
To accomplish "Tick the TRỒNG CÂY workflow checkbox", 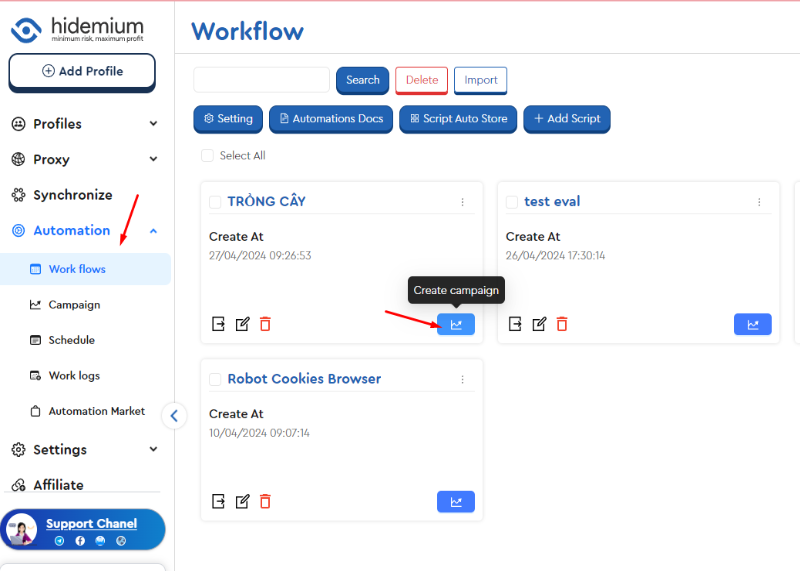I will pyautogui.click(x=215, y=202).
